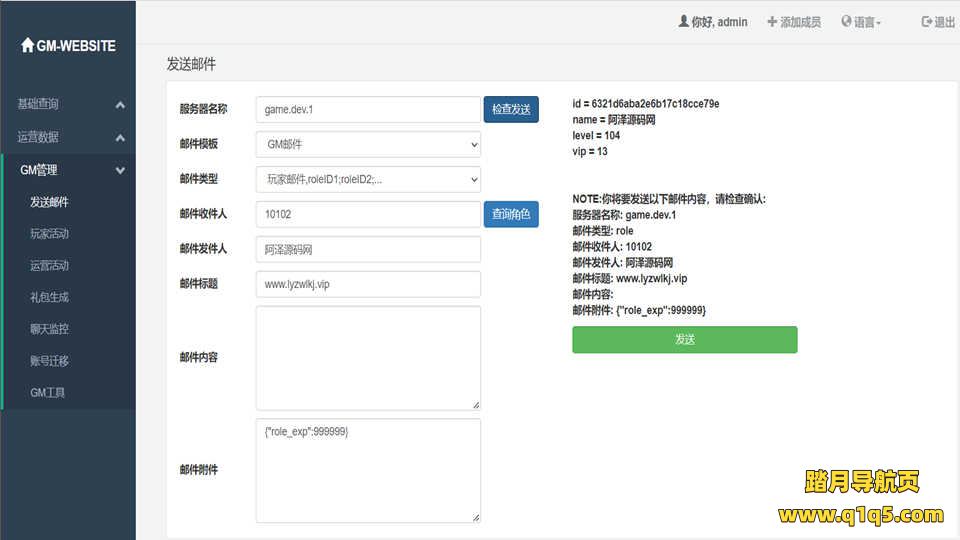Click inside the 邮件内容 text area
This screenshot has width=960, height=540.
tap(368, 357)
